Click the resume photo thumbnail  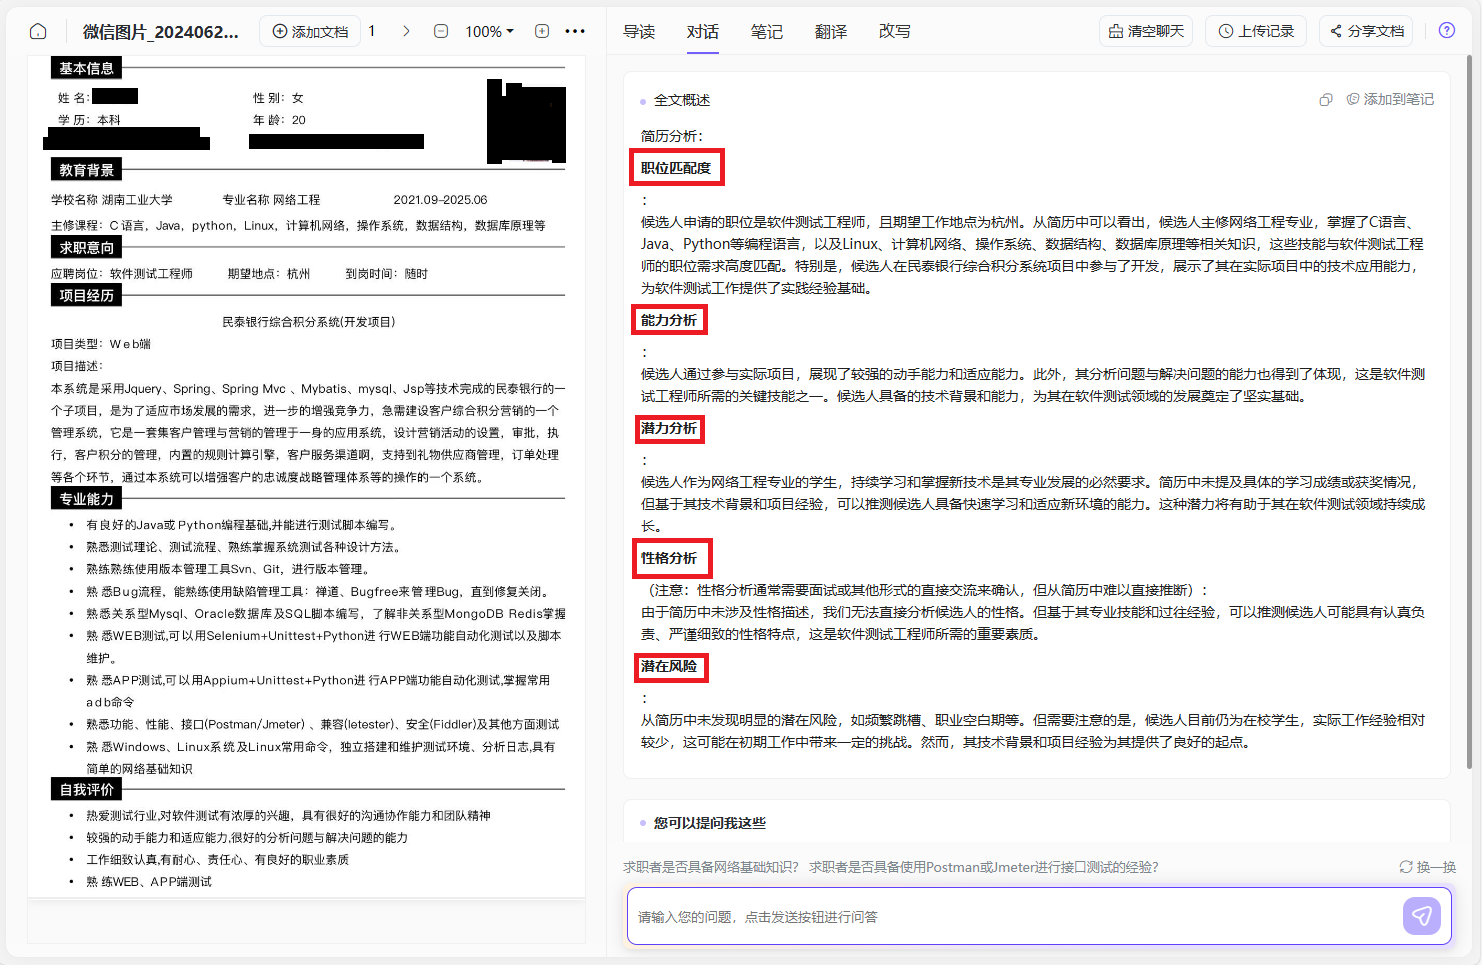(x=526, y=121)
